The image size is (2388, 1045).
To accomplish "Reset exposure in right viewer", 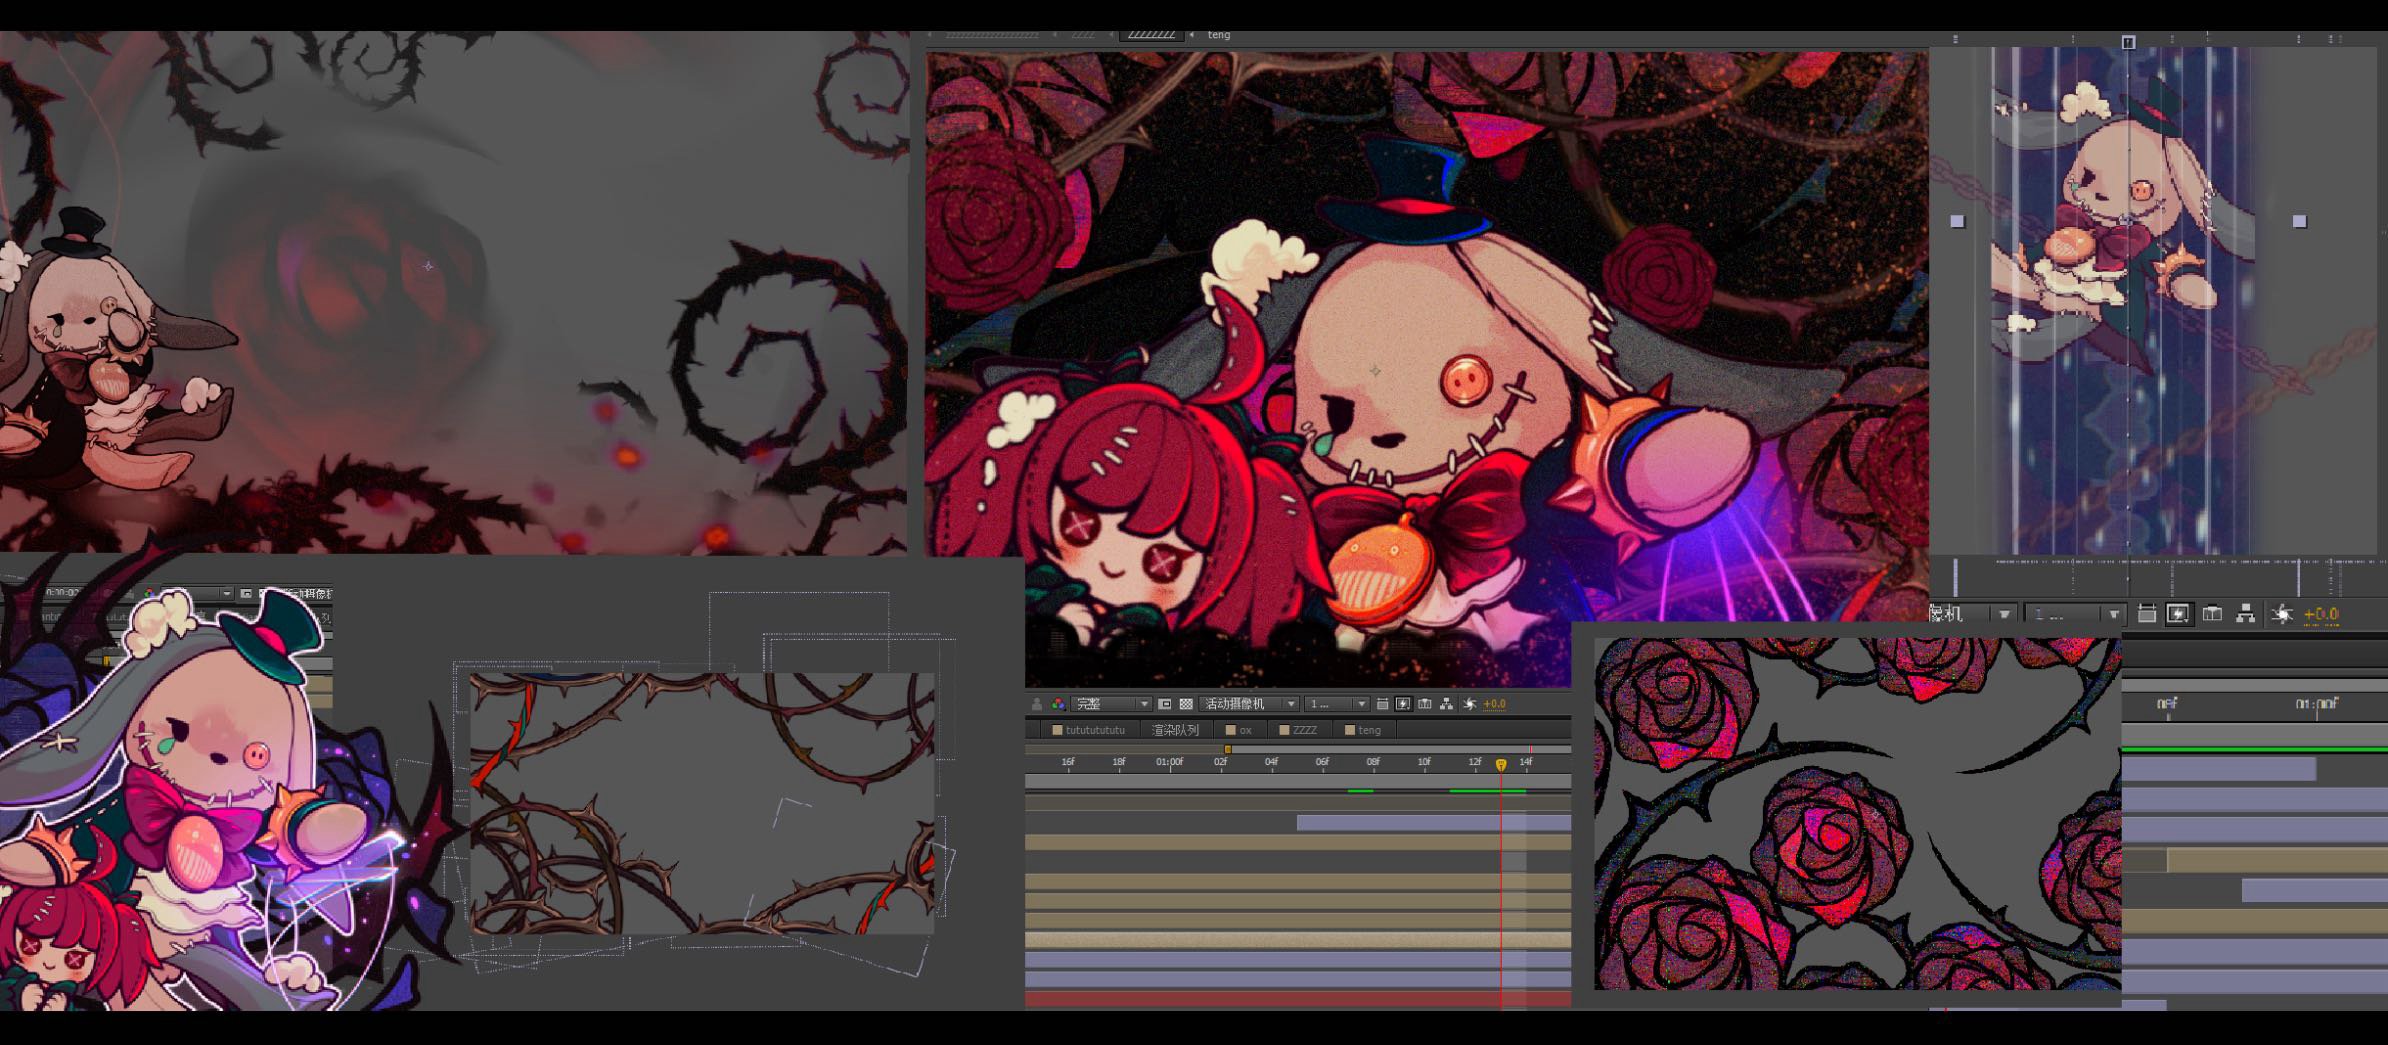I will click(2282, 614).
